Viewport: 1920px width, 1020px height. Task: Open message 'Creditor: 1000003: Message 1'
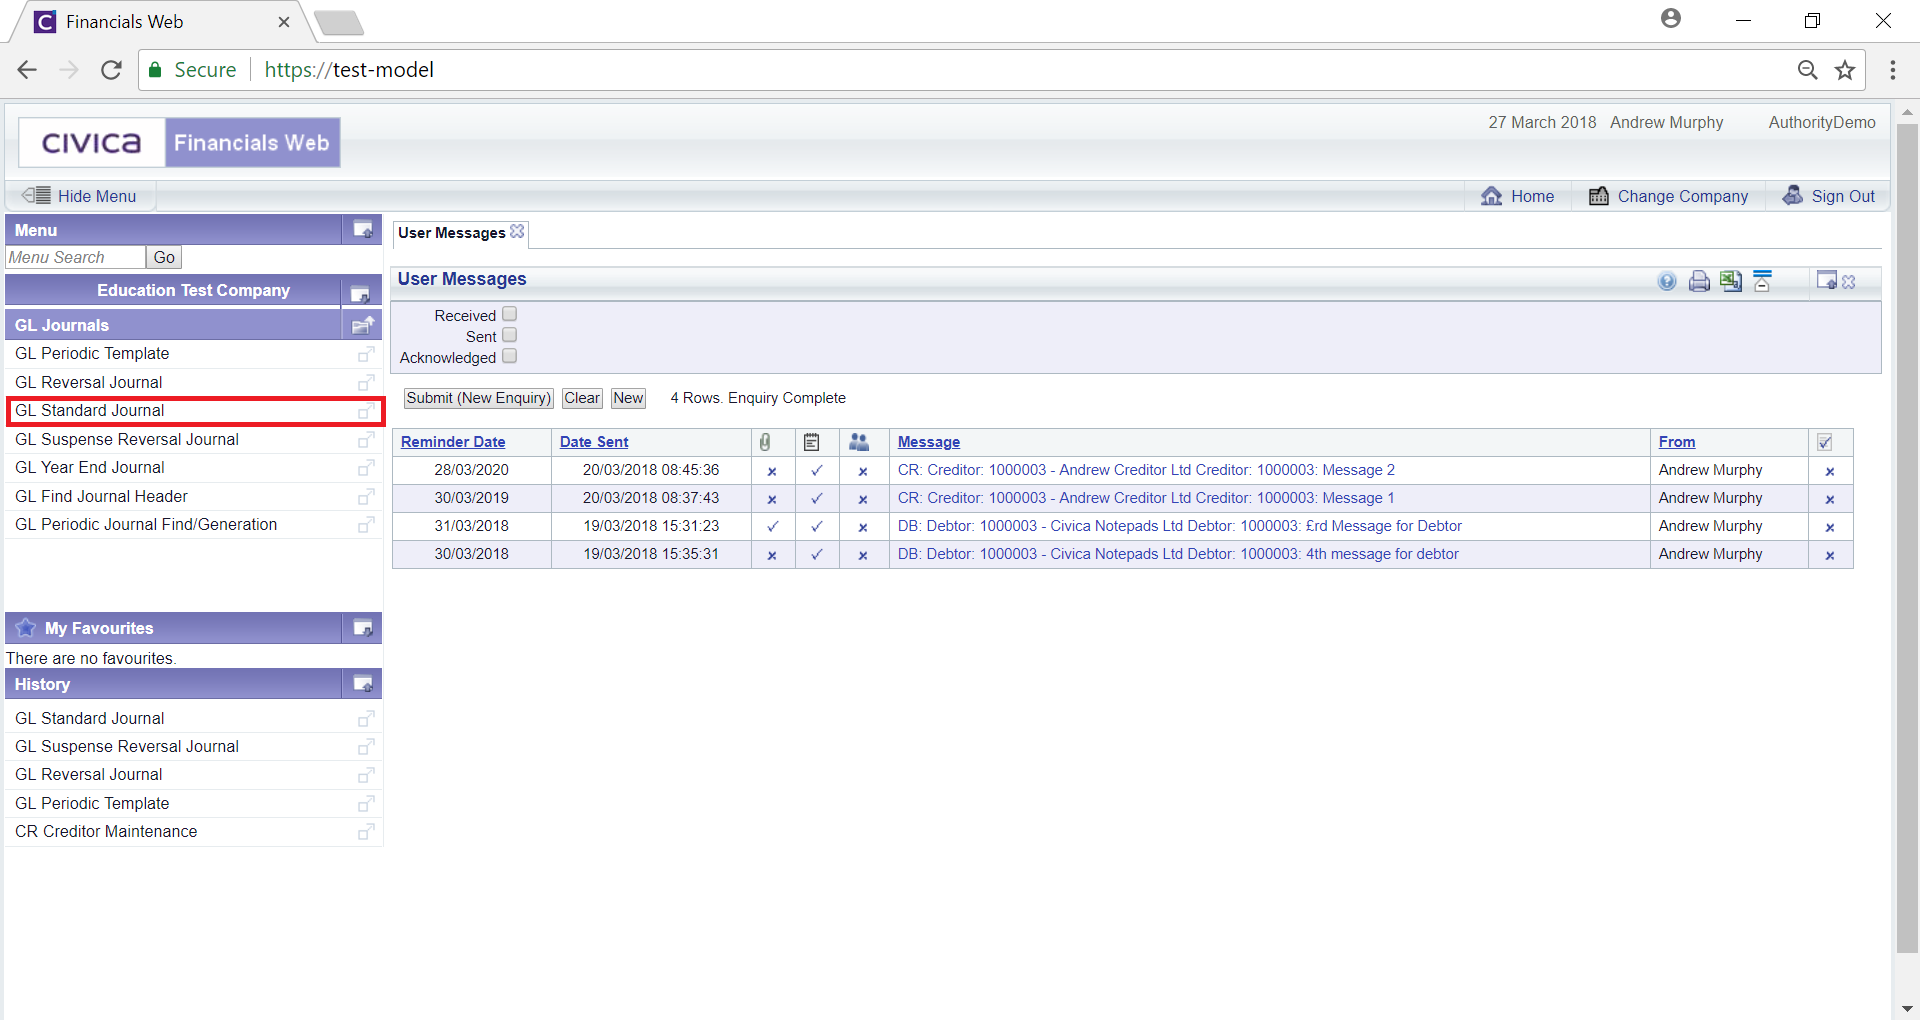1146,498
